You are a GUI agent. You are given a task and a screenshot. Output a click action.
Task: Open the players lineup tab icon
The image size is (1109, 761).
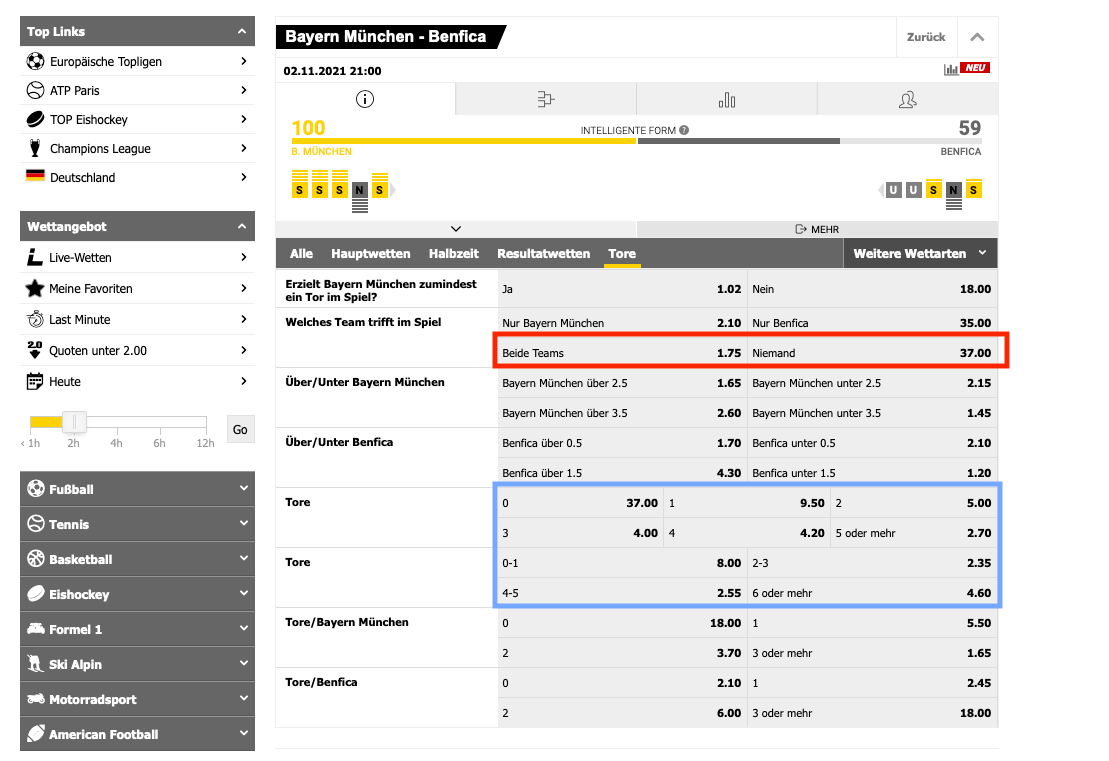click(x=908, y=100)
